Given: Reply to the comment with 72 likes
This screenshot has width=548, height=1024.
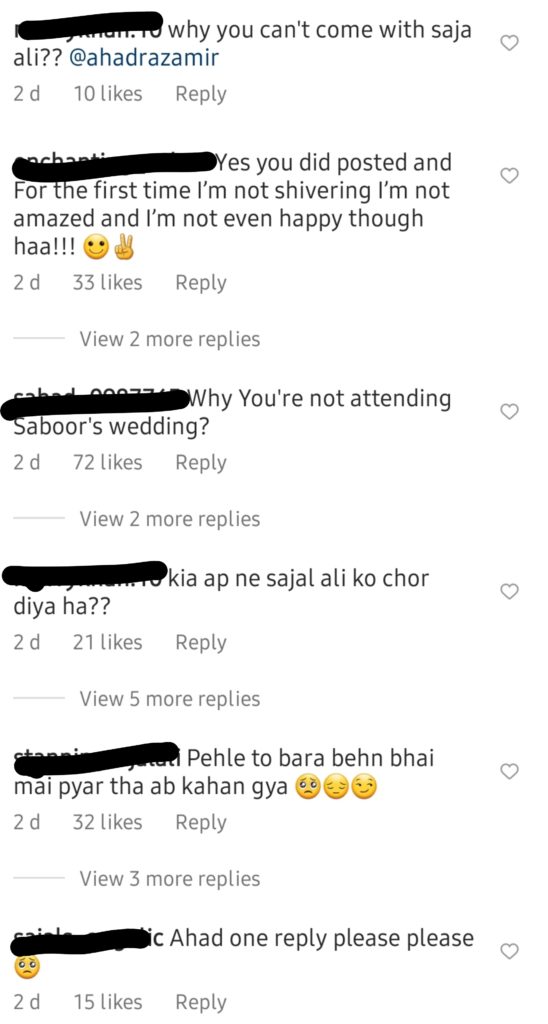Looking at the screenshot, I should 201,462.
